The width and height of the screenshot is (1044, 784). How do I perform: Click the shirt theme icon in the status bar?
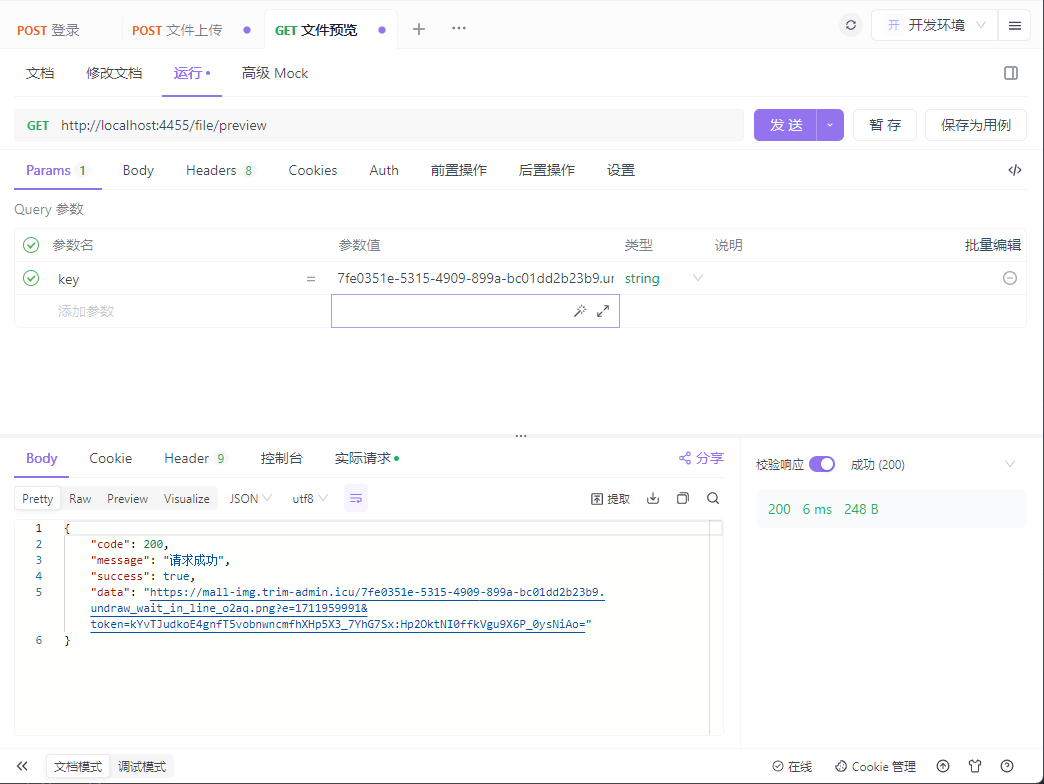tap(975, 766)
